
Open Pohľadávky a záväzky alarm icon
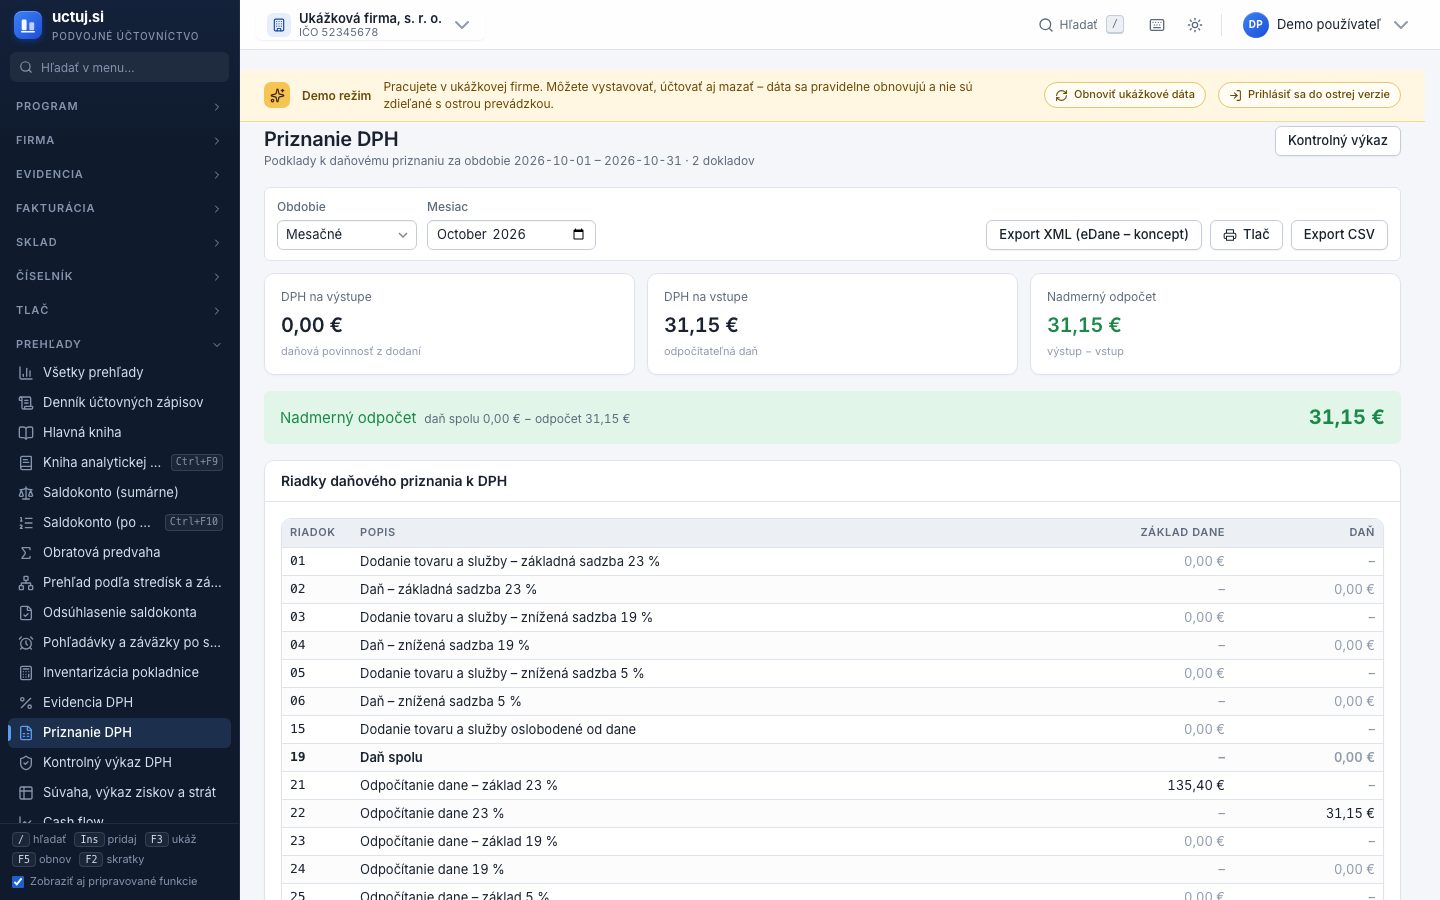[26, 642]
